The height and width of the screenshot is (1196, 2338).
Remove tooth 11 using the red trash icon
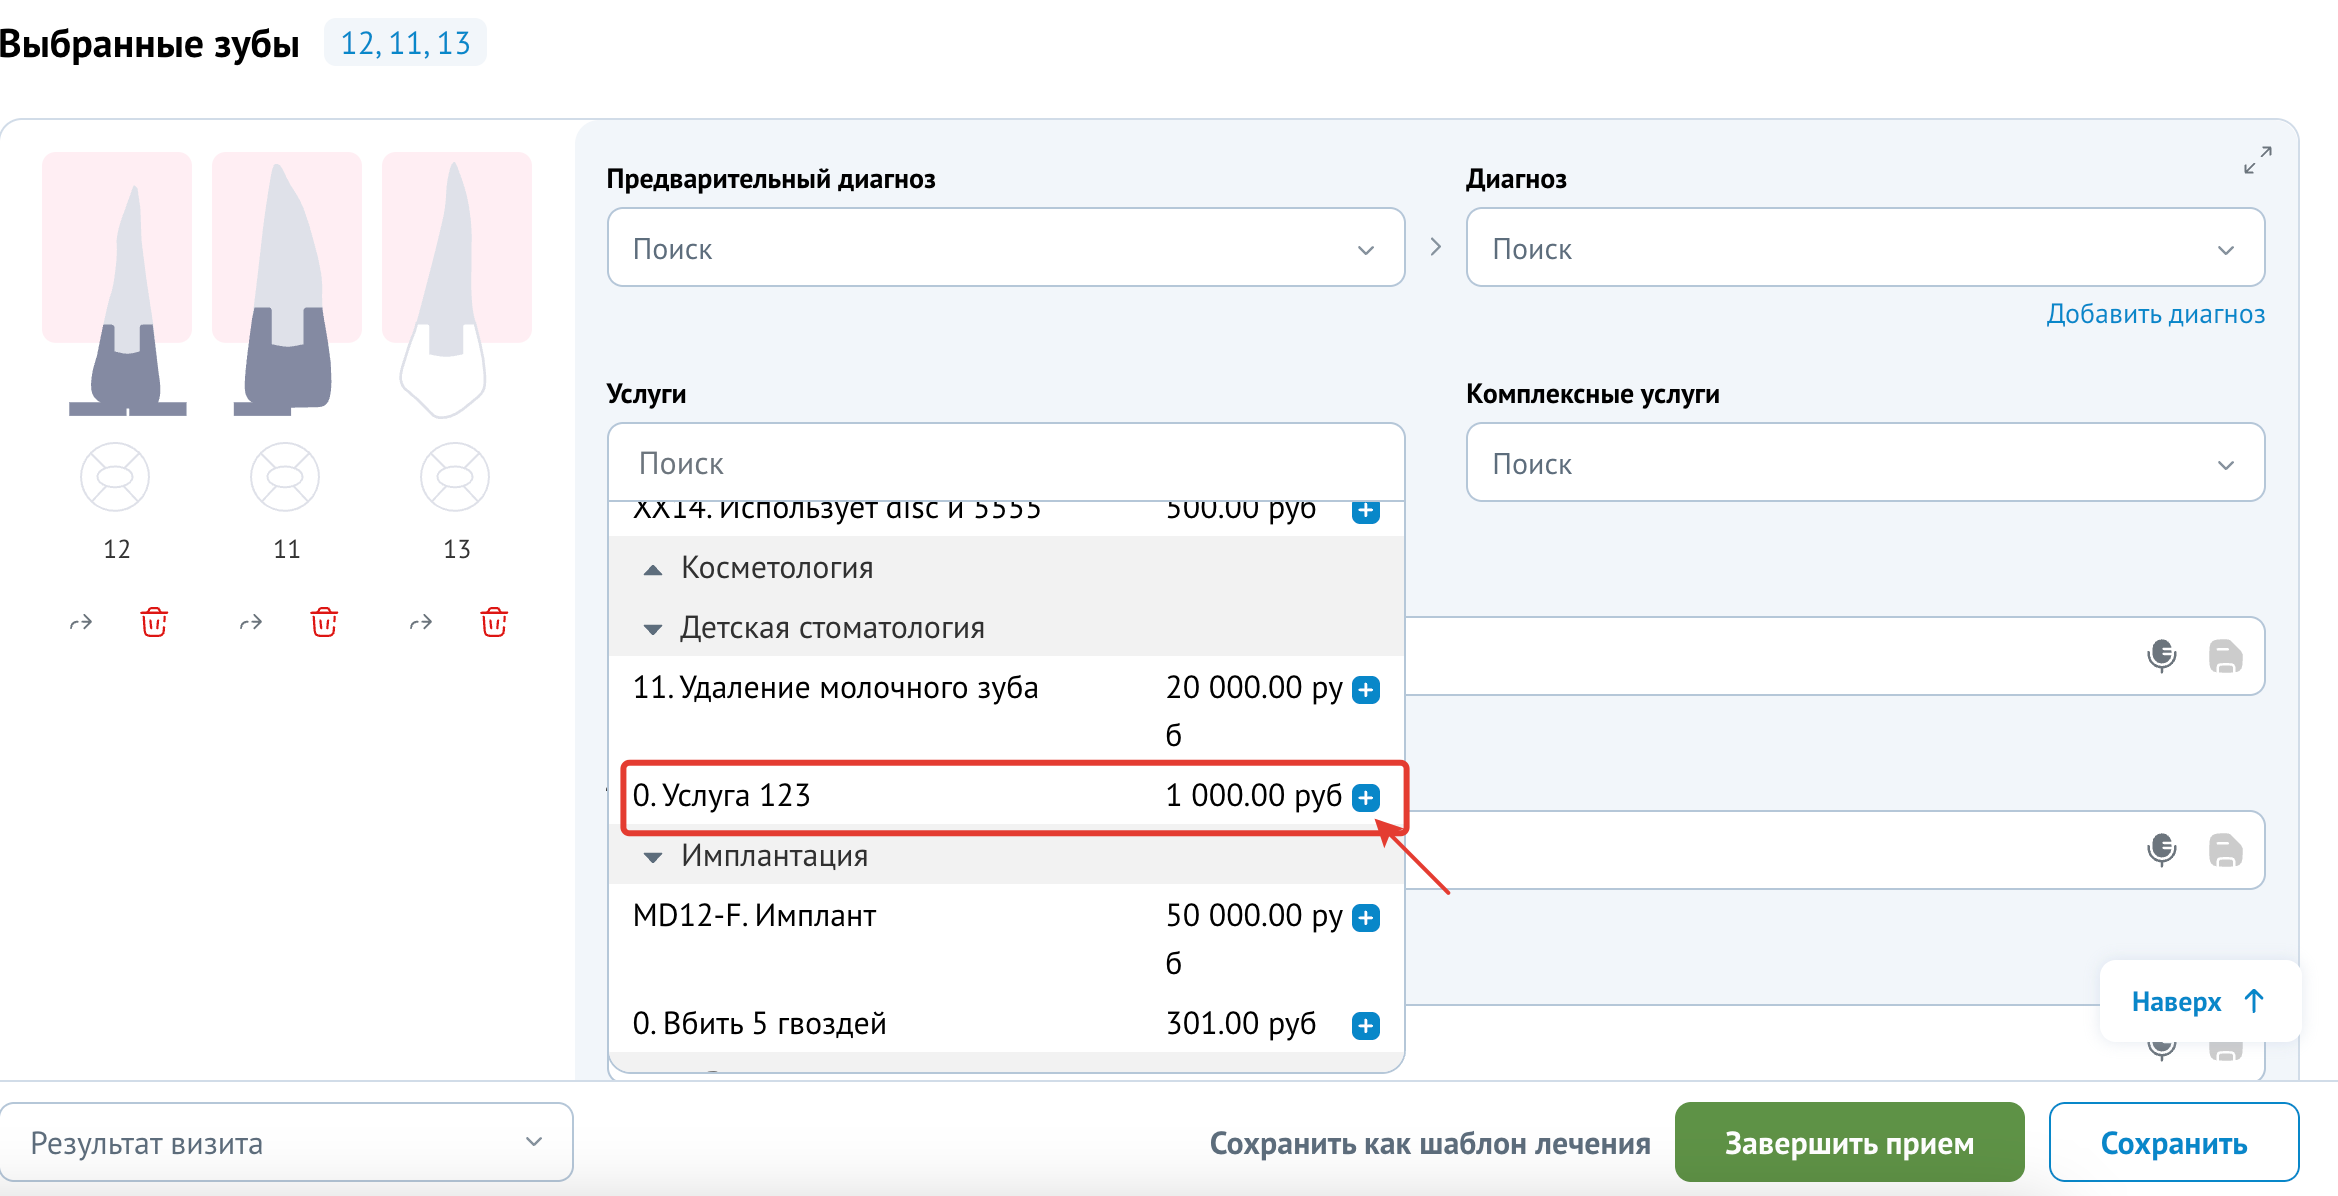click(324, 622)
